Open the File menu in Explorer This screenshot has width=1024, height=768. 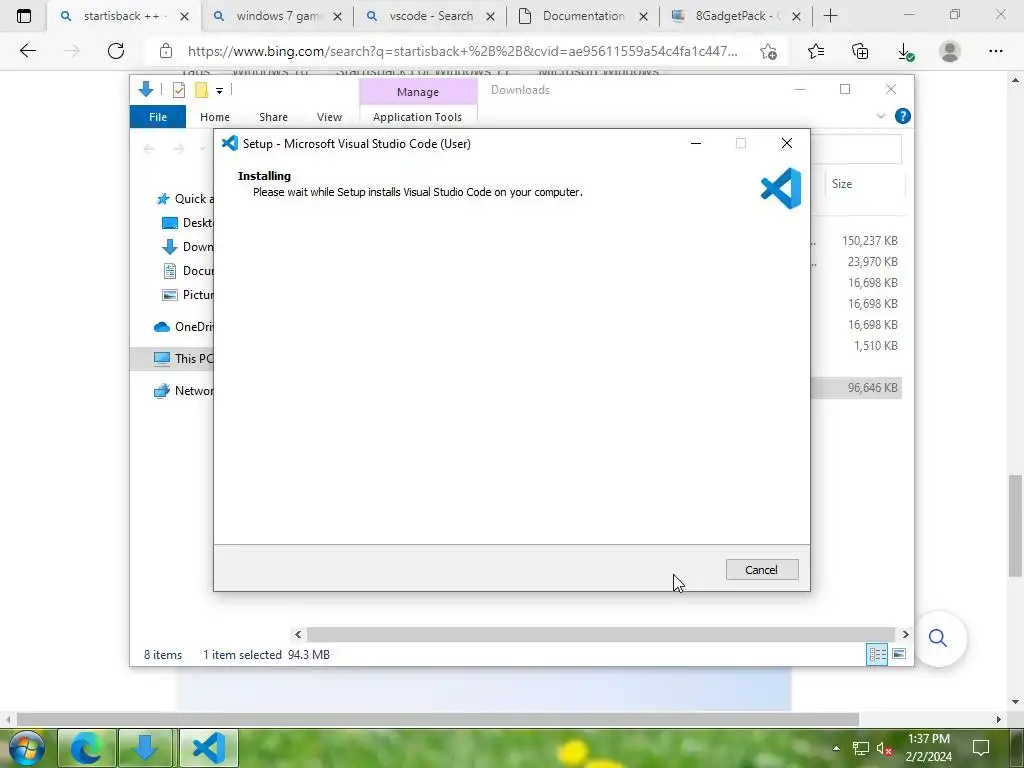tap(157, 117)
